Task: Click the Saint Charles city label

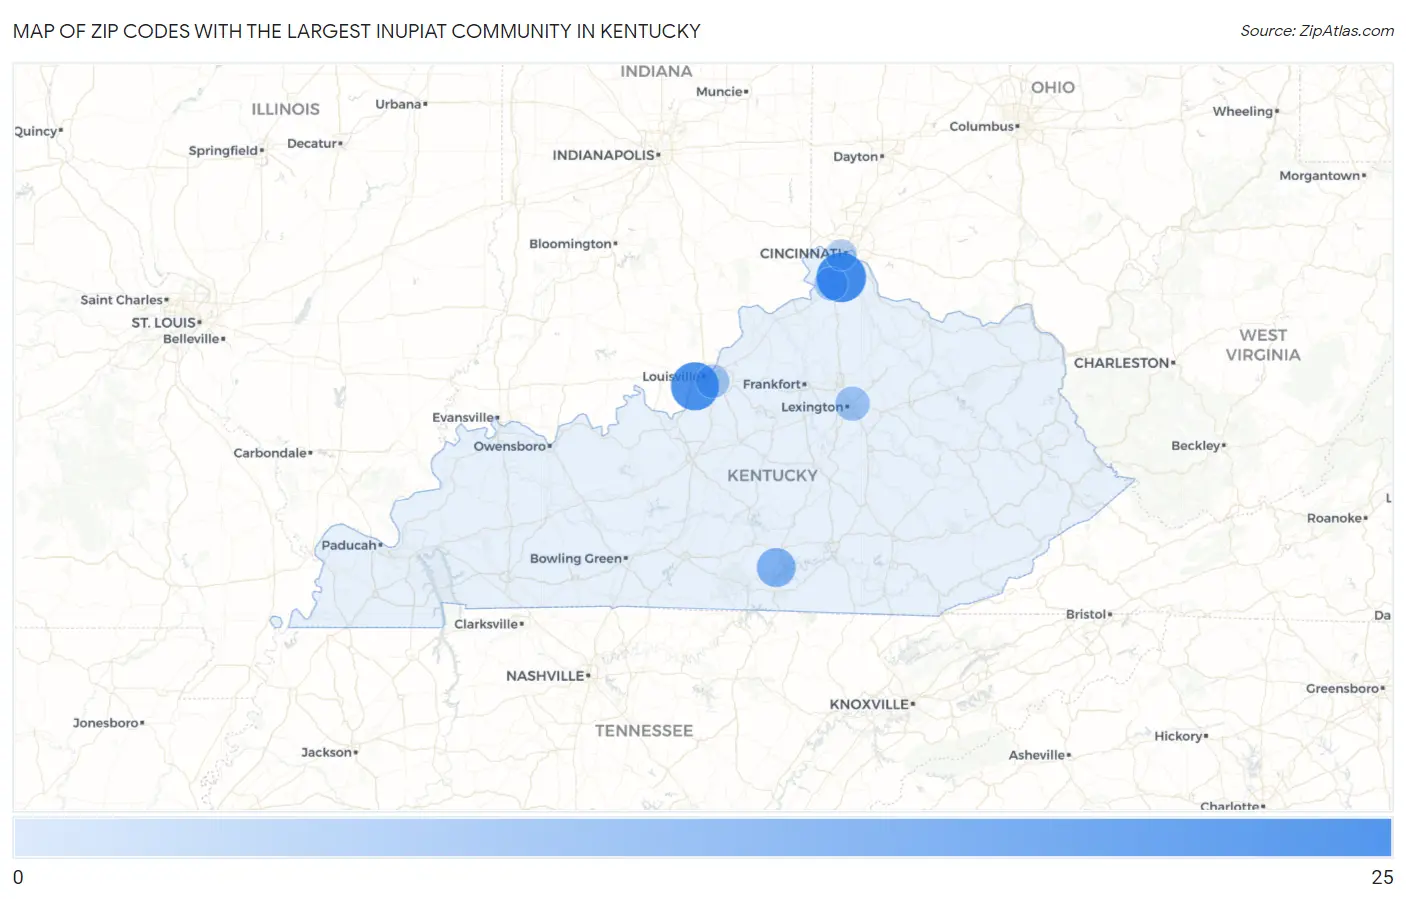Action: [x=122, y=300]
